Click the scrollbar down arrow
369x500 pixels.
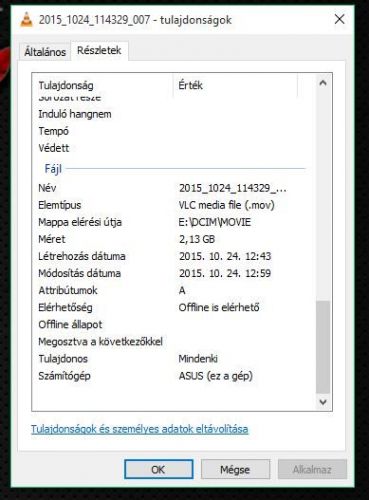pos(323,402)
